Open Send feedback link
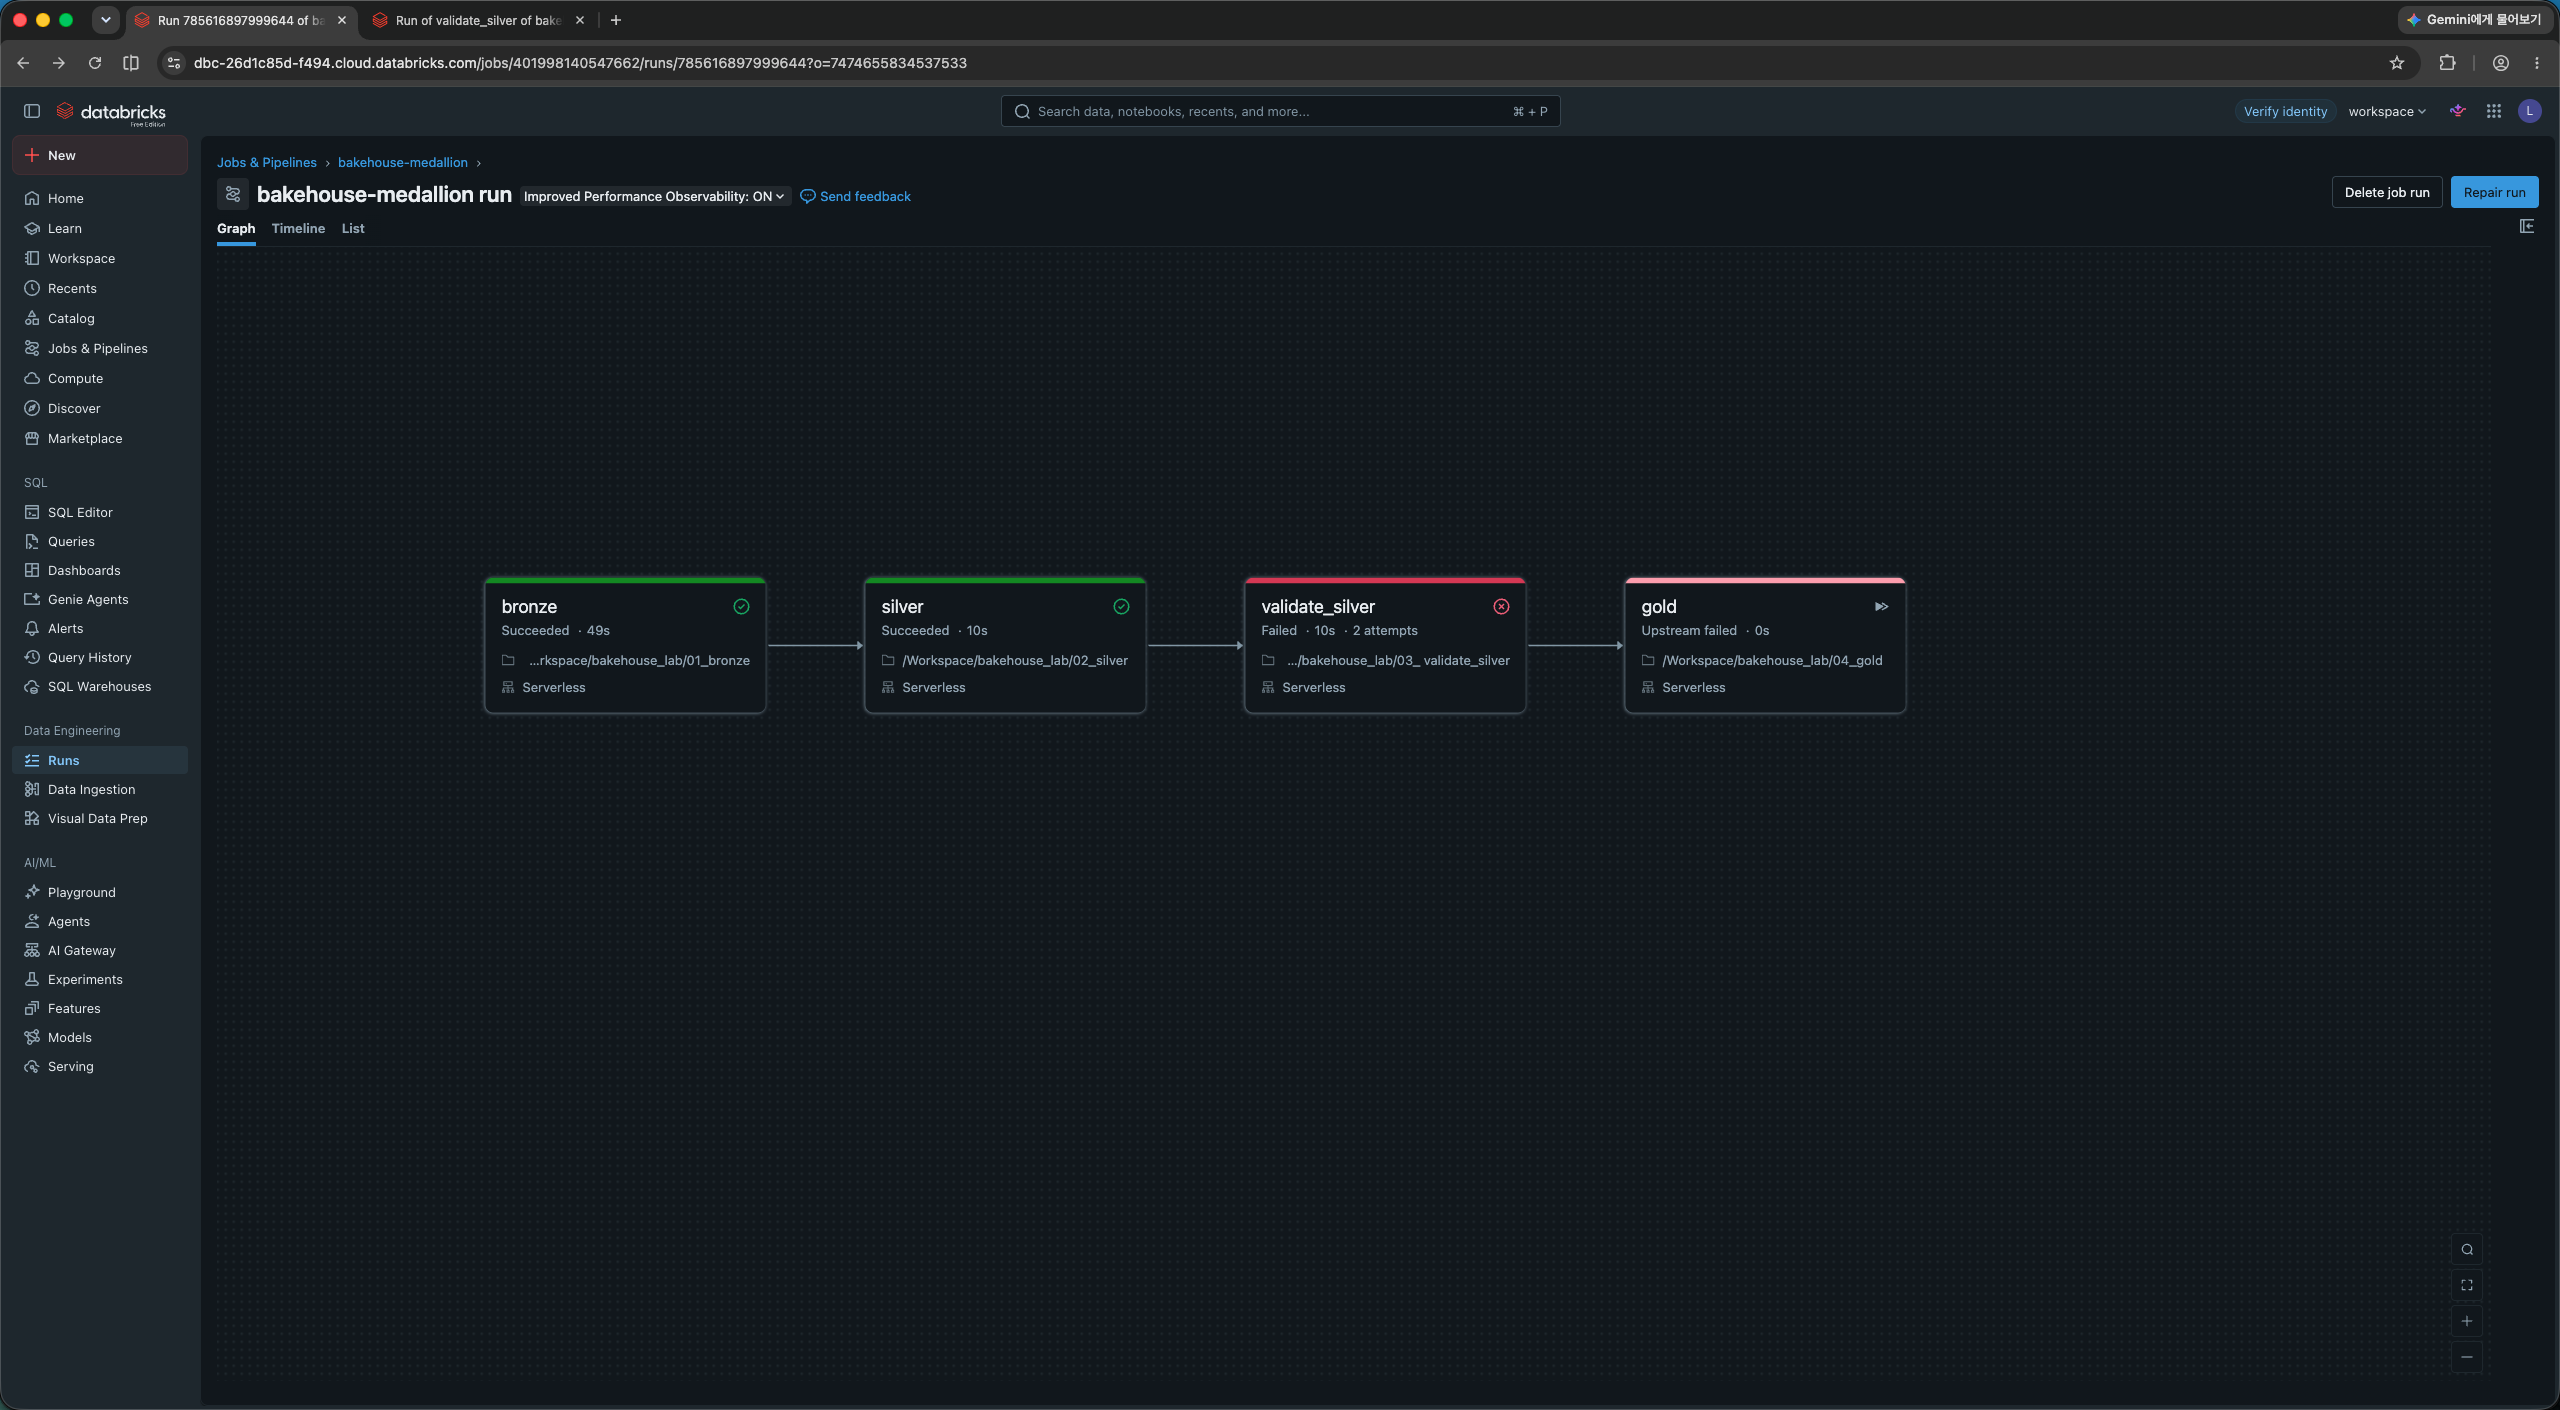 click(856, 196)
